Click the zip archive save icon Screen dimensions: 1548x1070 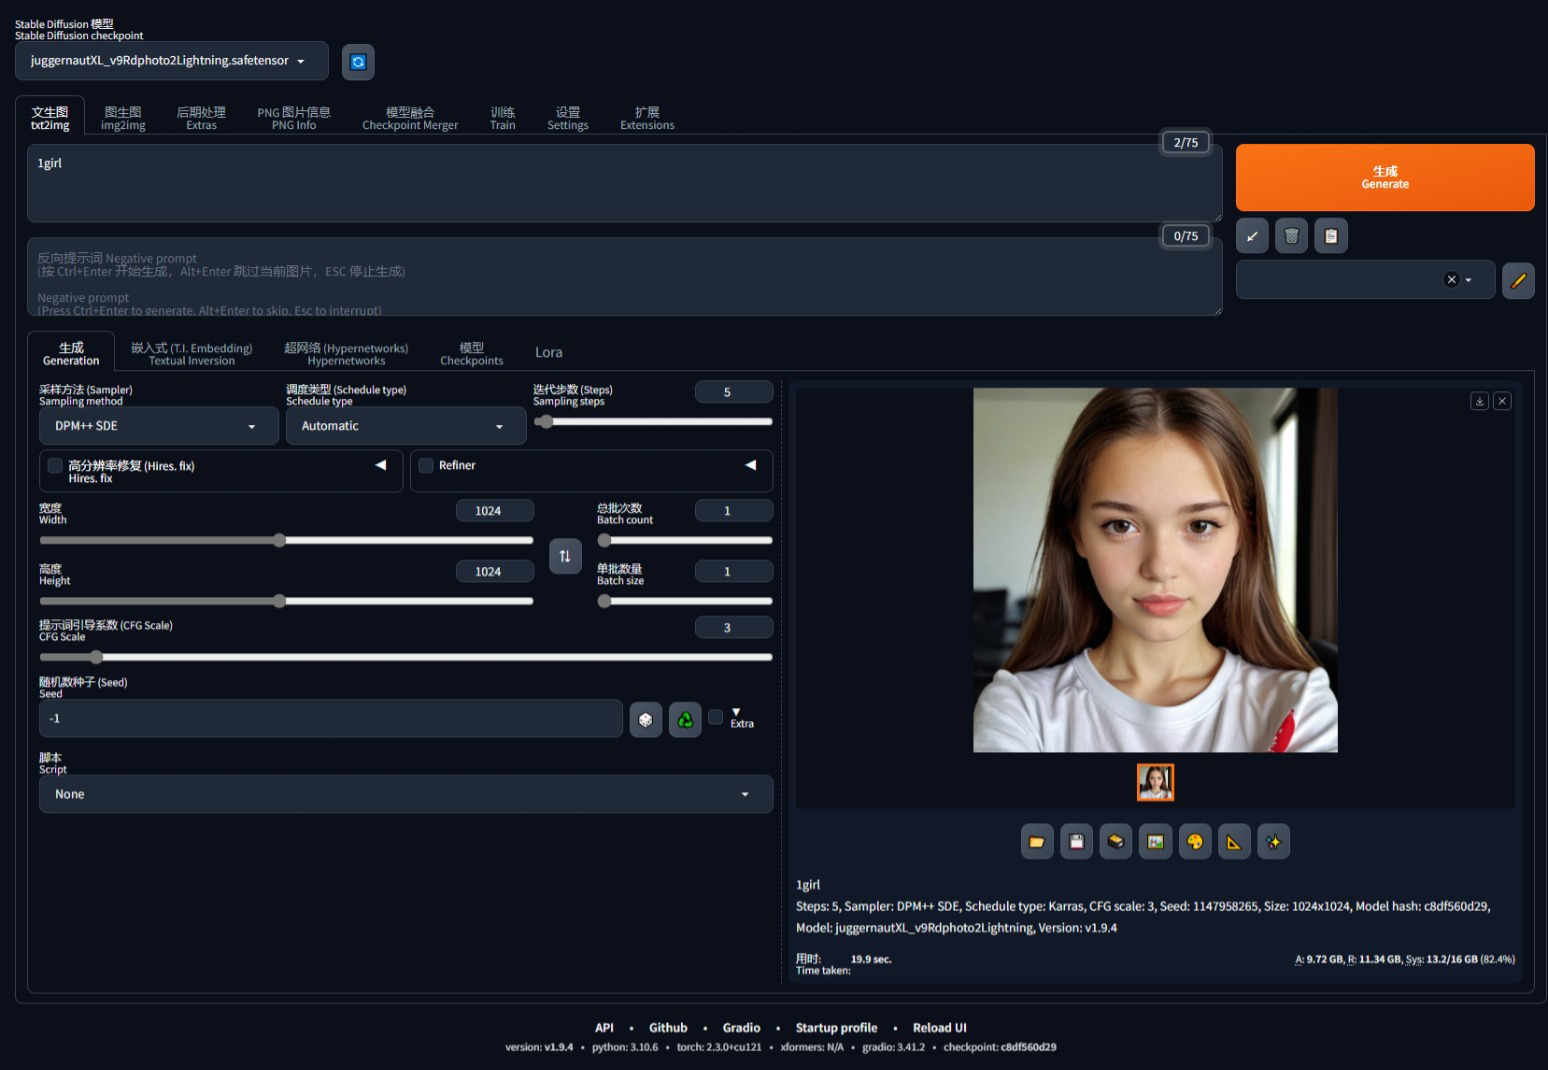[1116, 842]
